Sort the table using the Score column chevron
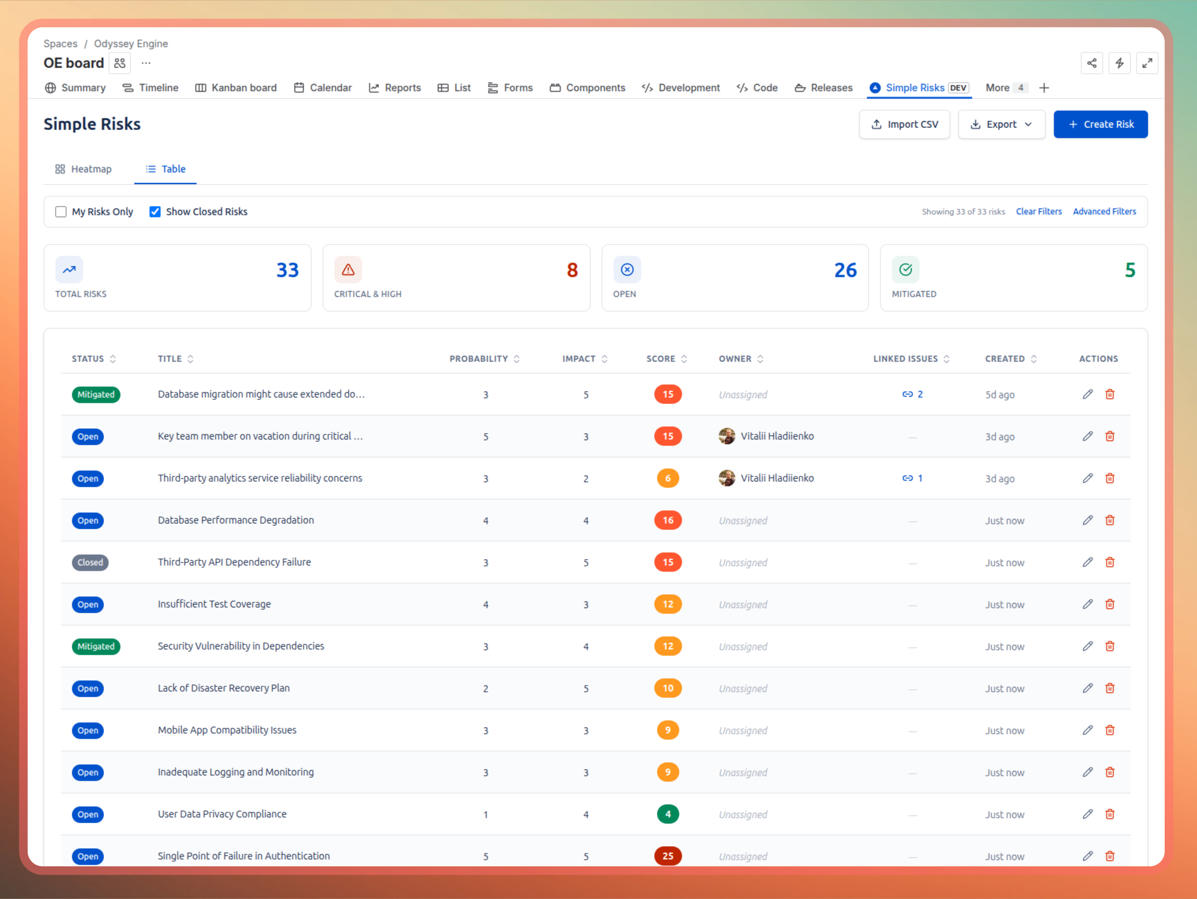The width and height of the screenshot is (1197, 899). point(683,358)
